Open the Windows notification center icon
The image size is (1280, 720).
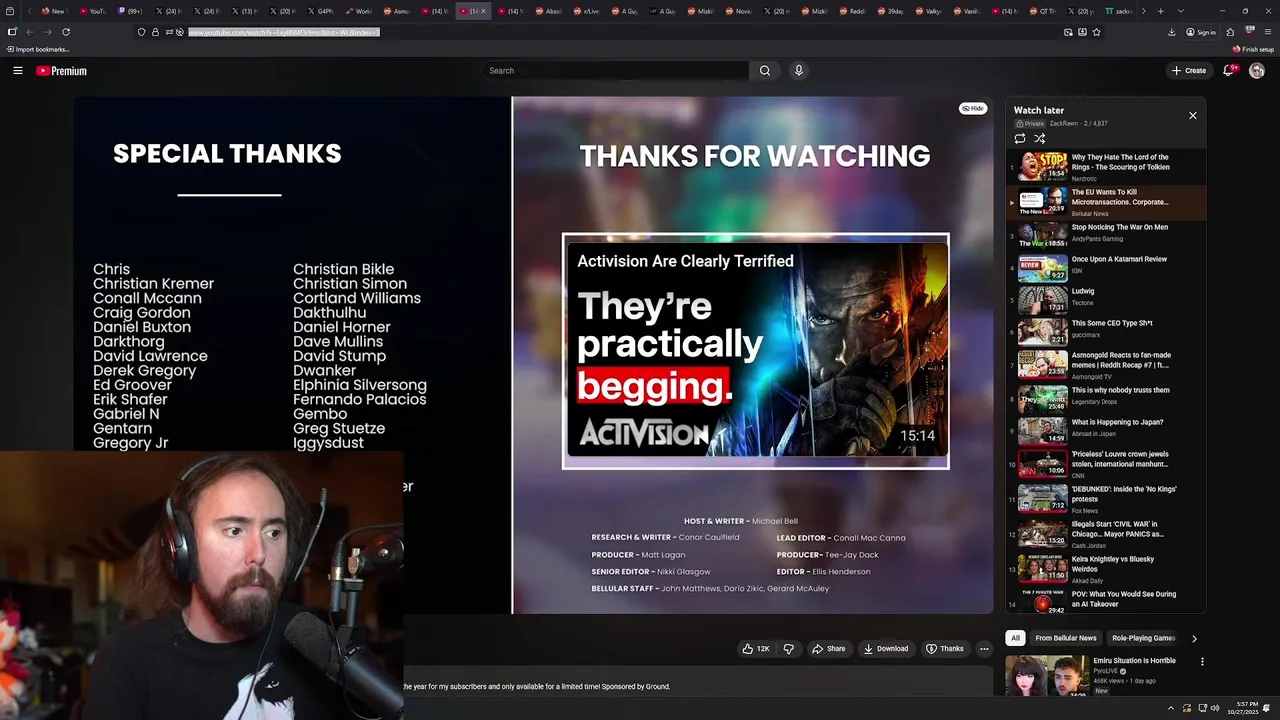(1266, 708)
